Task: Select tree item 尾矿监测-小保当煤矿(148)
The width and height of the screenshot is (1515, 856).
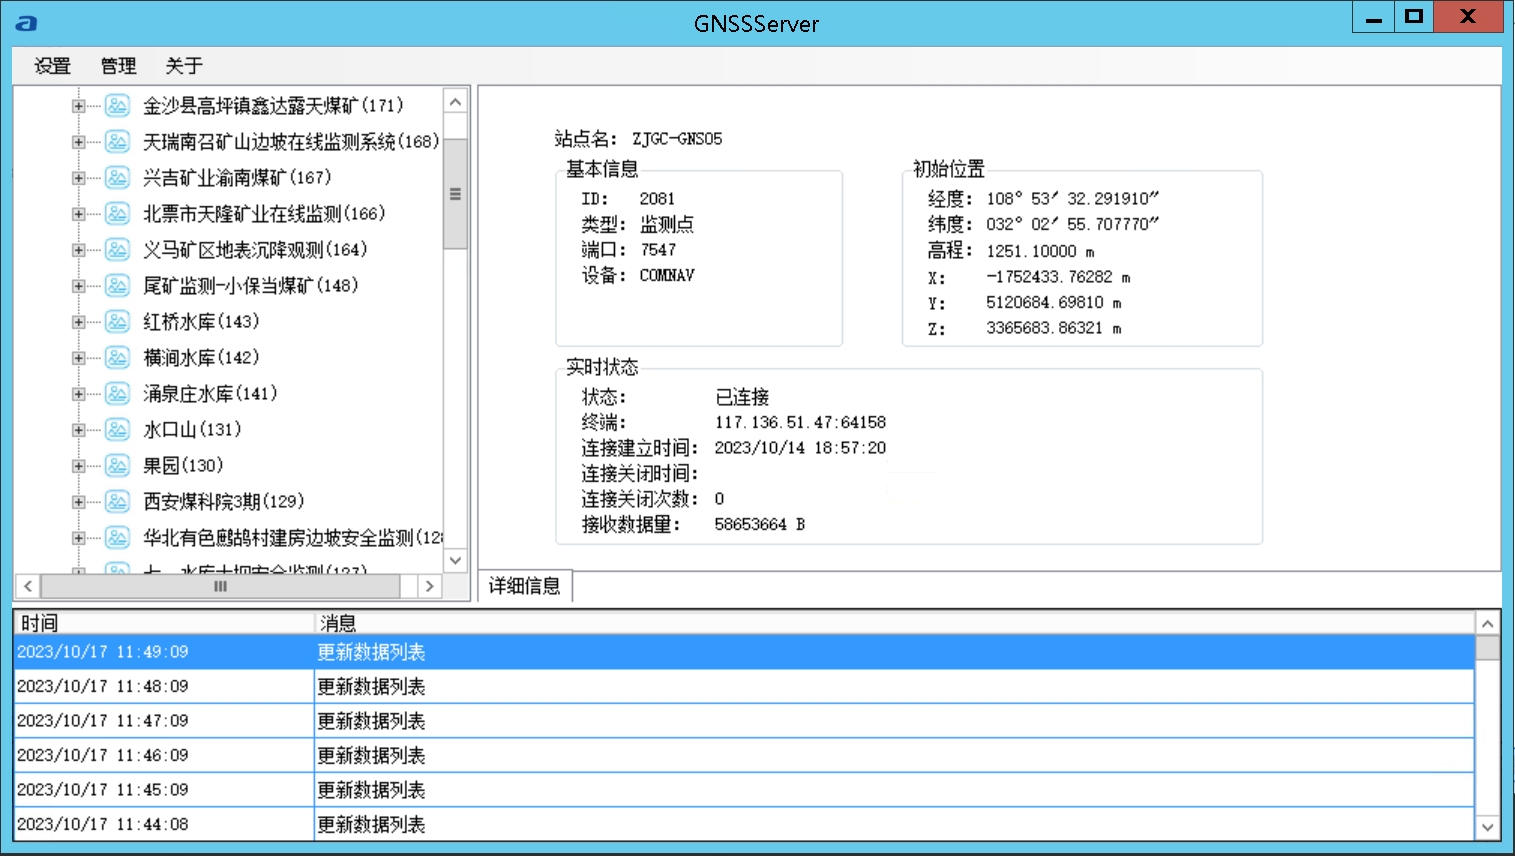Action: (x=250, y=285)
